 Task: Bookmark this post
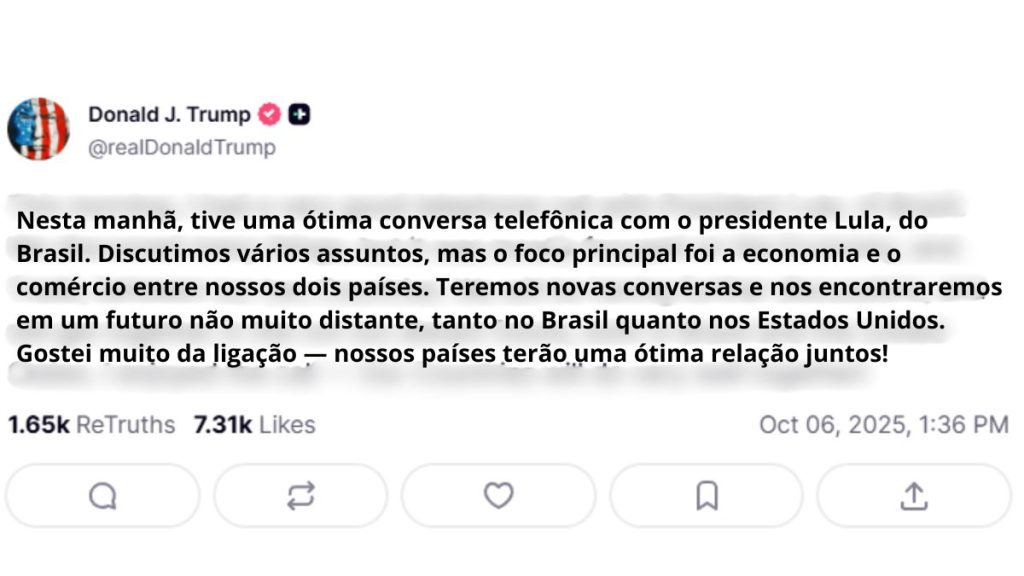coord(707,496)
